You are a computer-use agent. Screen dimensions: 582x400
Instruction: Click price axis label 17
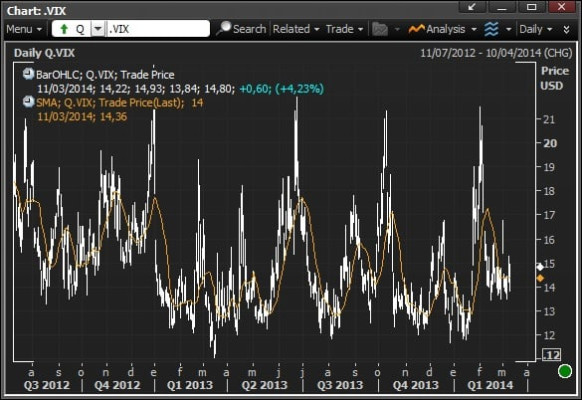(549, 215)
